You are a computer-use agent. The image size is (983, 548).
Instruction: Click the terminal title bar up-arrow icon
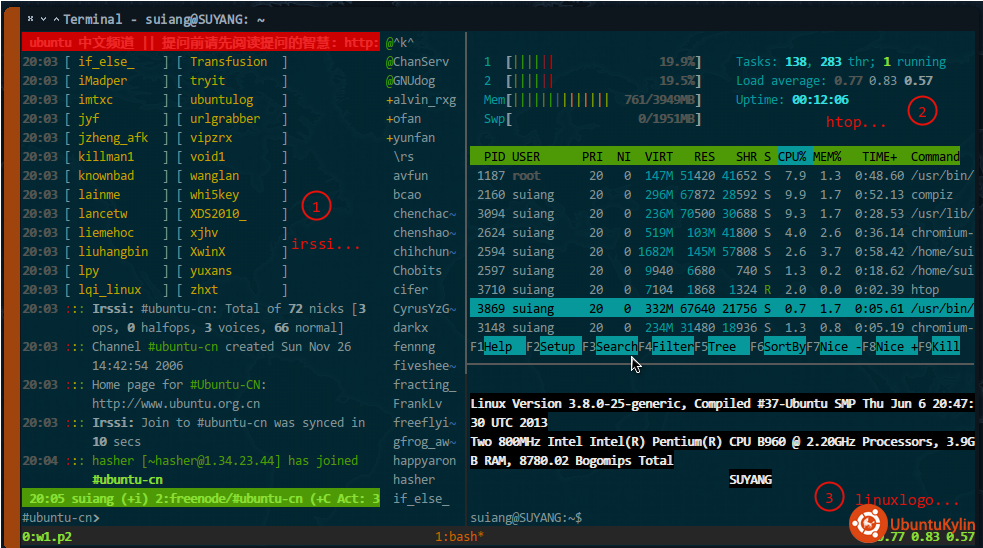(x=56, y=19)
